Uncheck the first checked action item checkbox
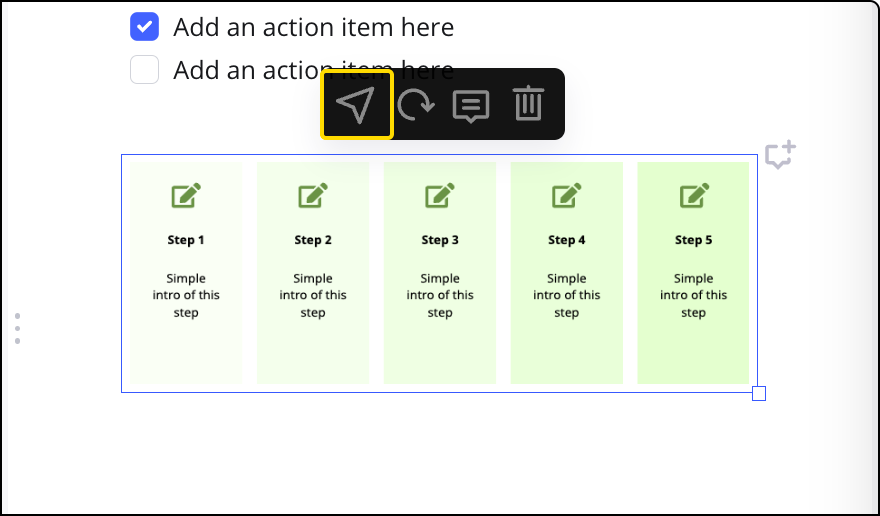 [x=145, y=27]
